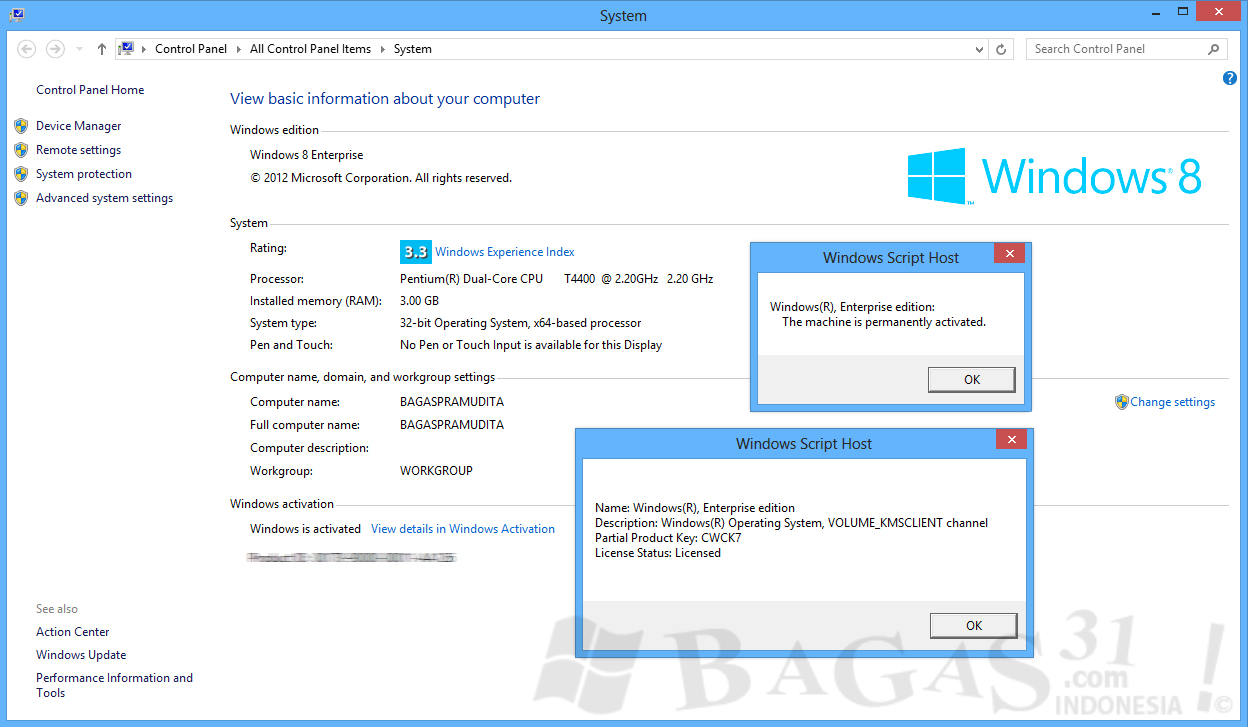Go up one level with the Up arrow
The image size is (1248, 727).
[x=102, y=49]
